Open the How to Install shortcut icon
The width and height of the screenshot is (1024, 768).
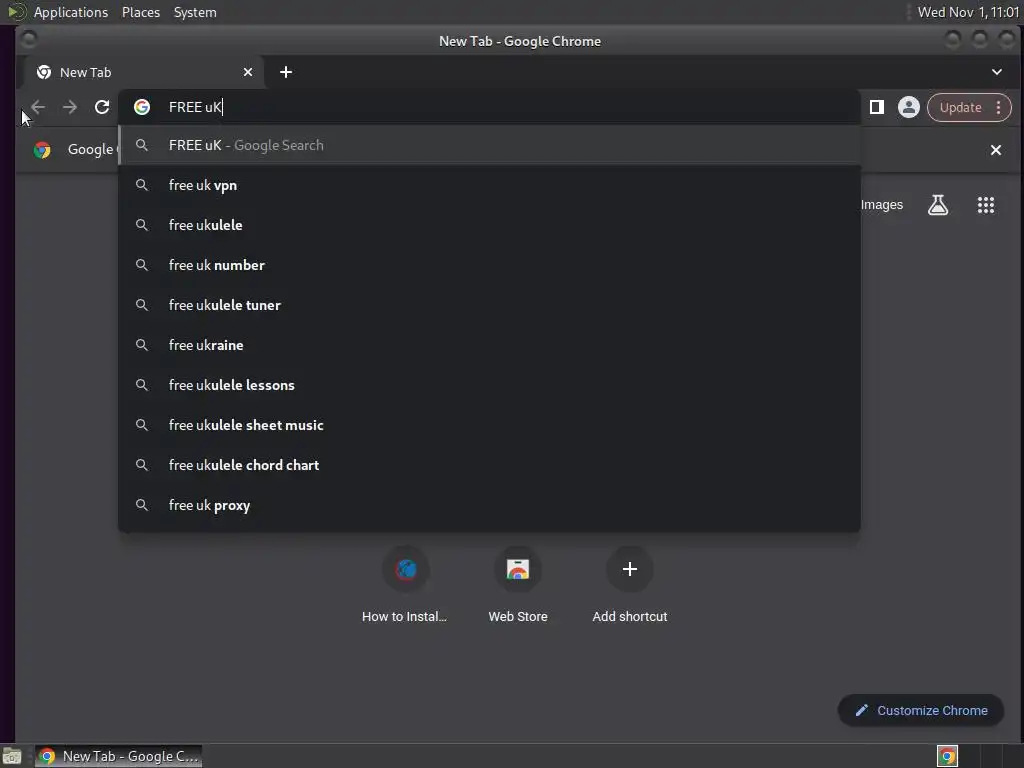(x=406, y=569)
